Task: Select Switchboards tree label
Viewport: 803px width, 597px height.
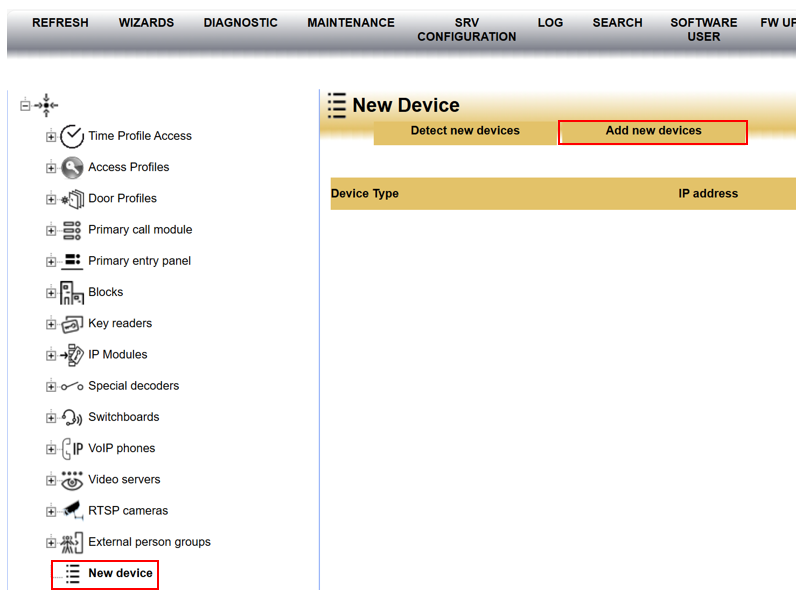Action: pyautogui.click(x=123, y=417)
